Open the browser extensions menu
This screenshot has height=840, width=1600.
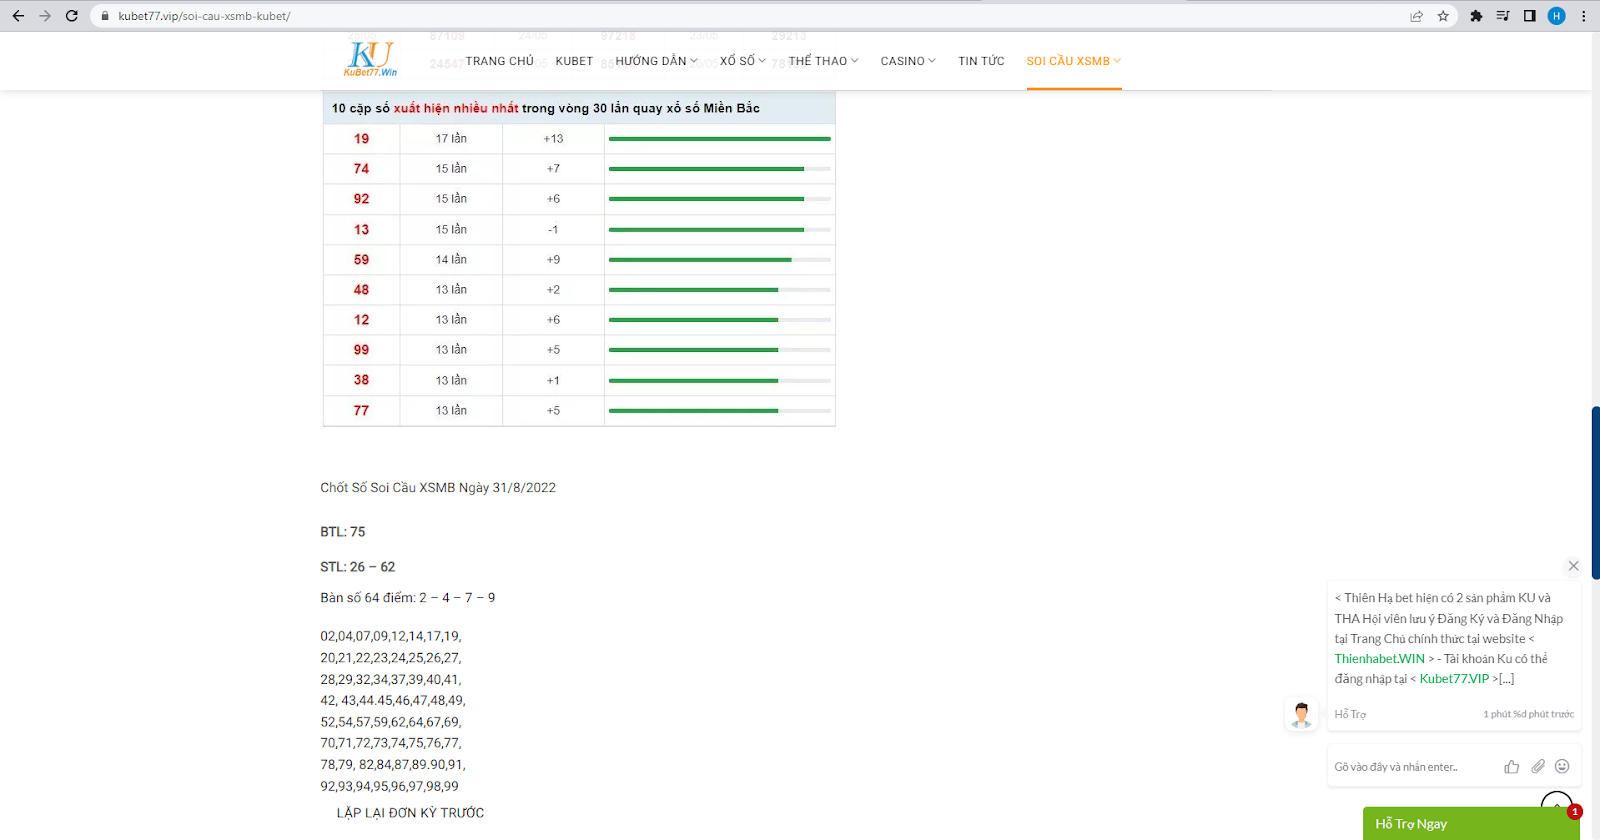[x=1476, y=16]
